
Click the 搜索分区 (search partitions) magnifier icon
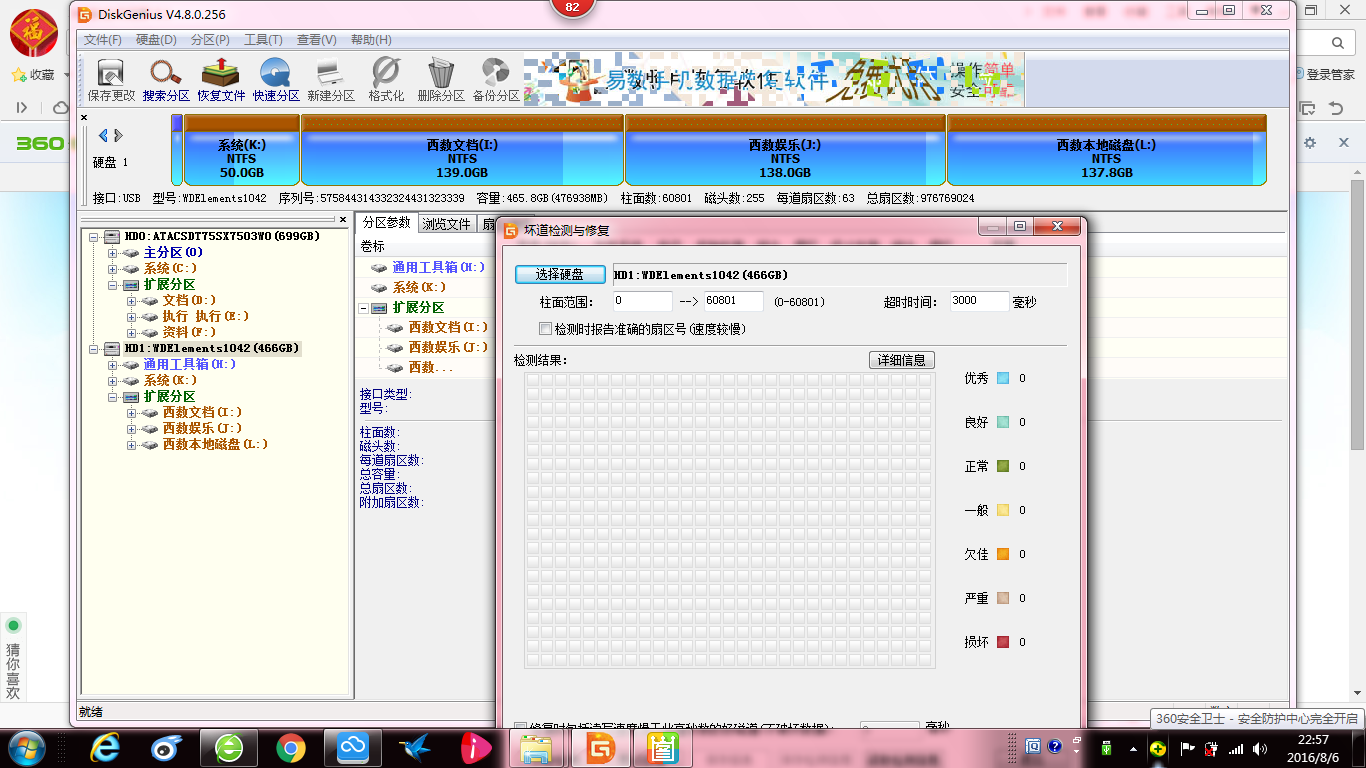(166, 80)
